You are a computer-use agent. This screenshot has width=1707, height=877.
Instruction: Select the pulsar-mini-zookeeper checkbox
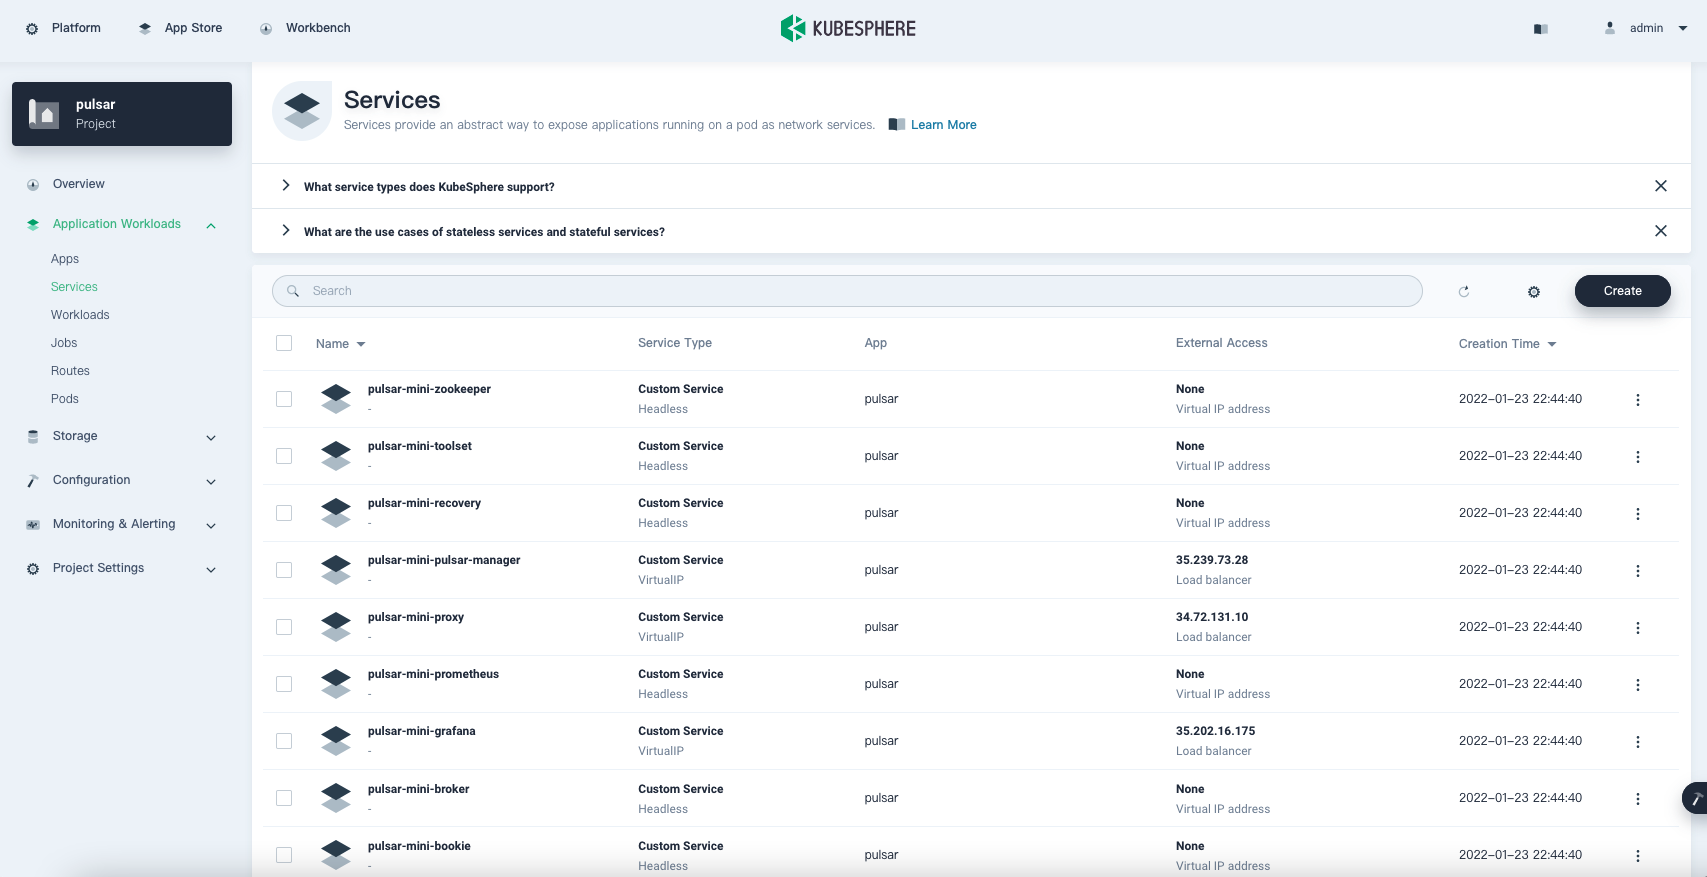pyautogui.click(x=284, y=399)
